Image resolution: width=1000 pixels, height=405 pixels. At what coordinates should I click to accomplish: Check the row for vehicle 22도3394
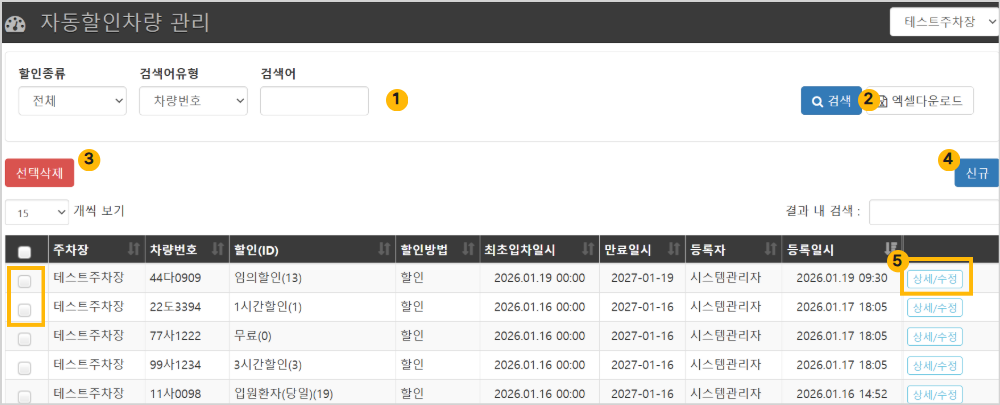pyautogui.click(x=24, y=309)
